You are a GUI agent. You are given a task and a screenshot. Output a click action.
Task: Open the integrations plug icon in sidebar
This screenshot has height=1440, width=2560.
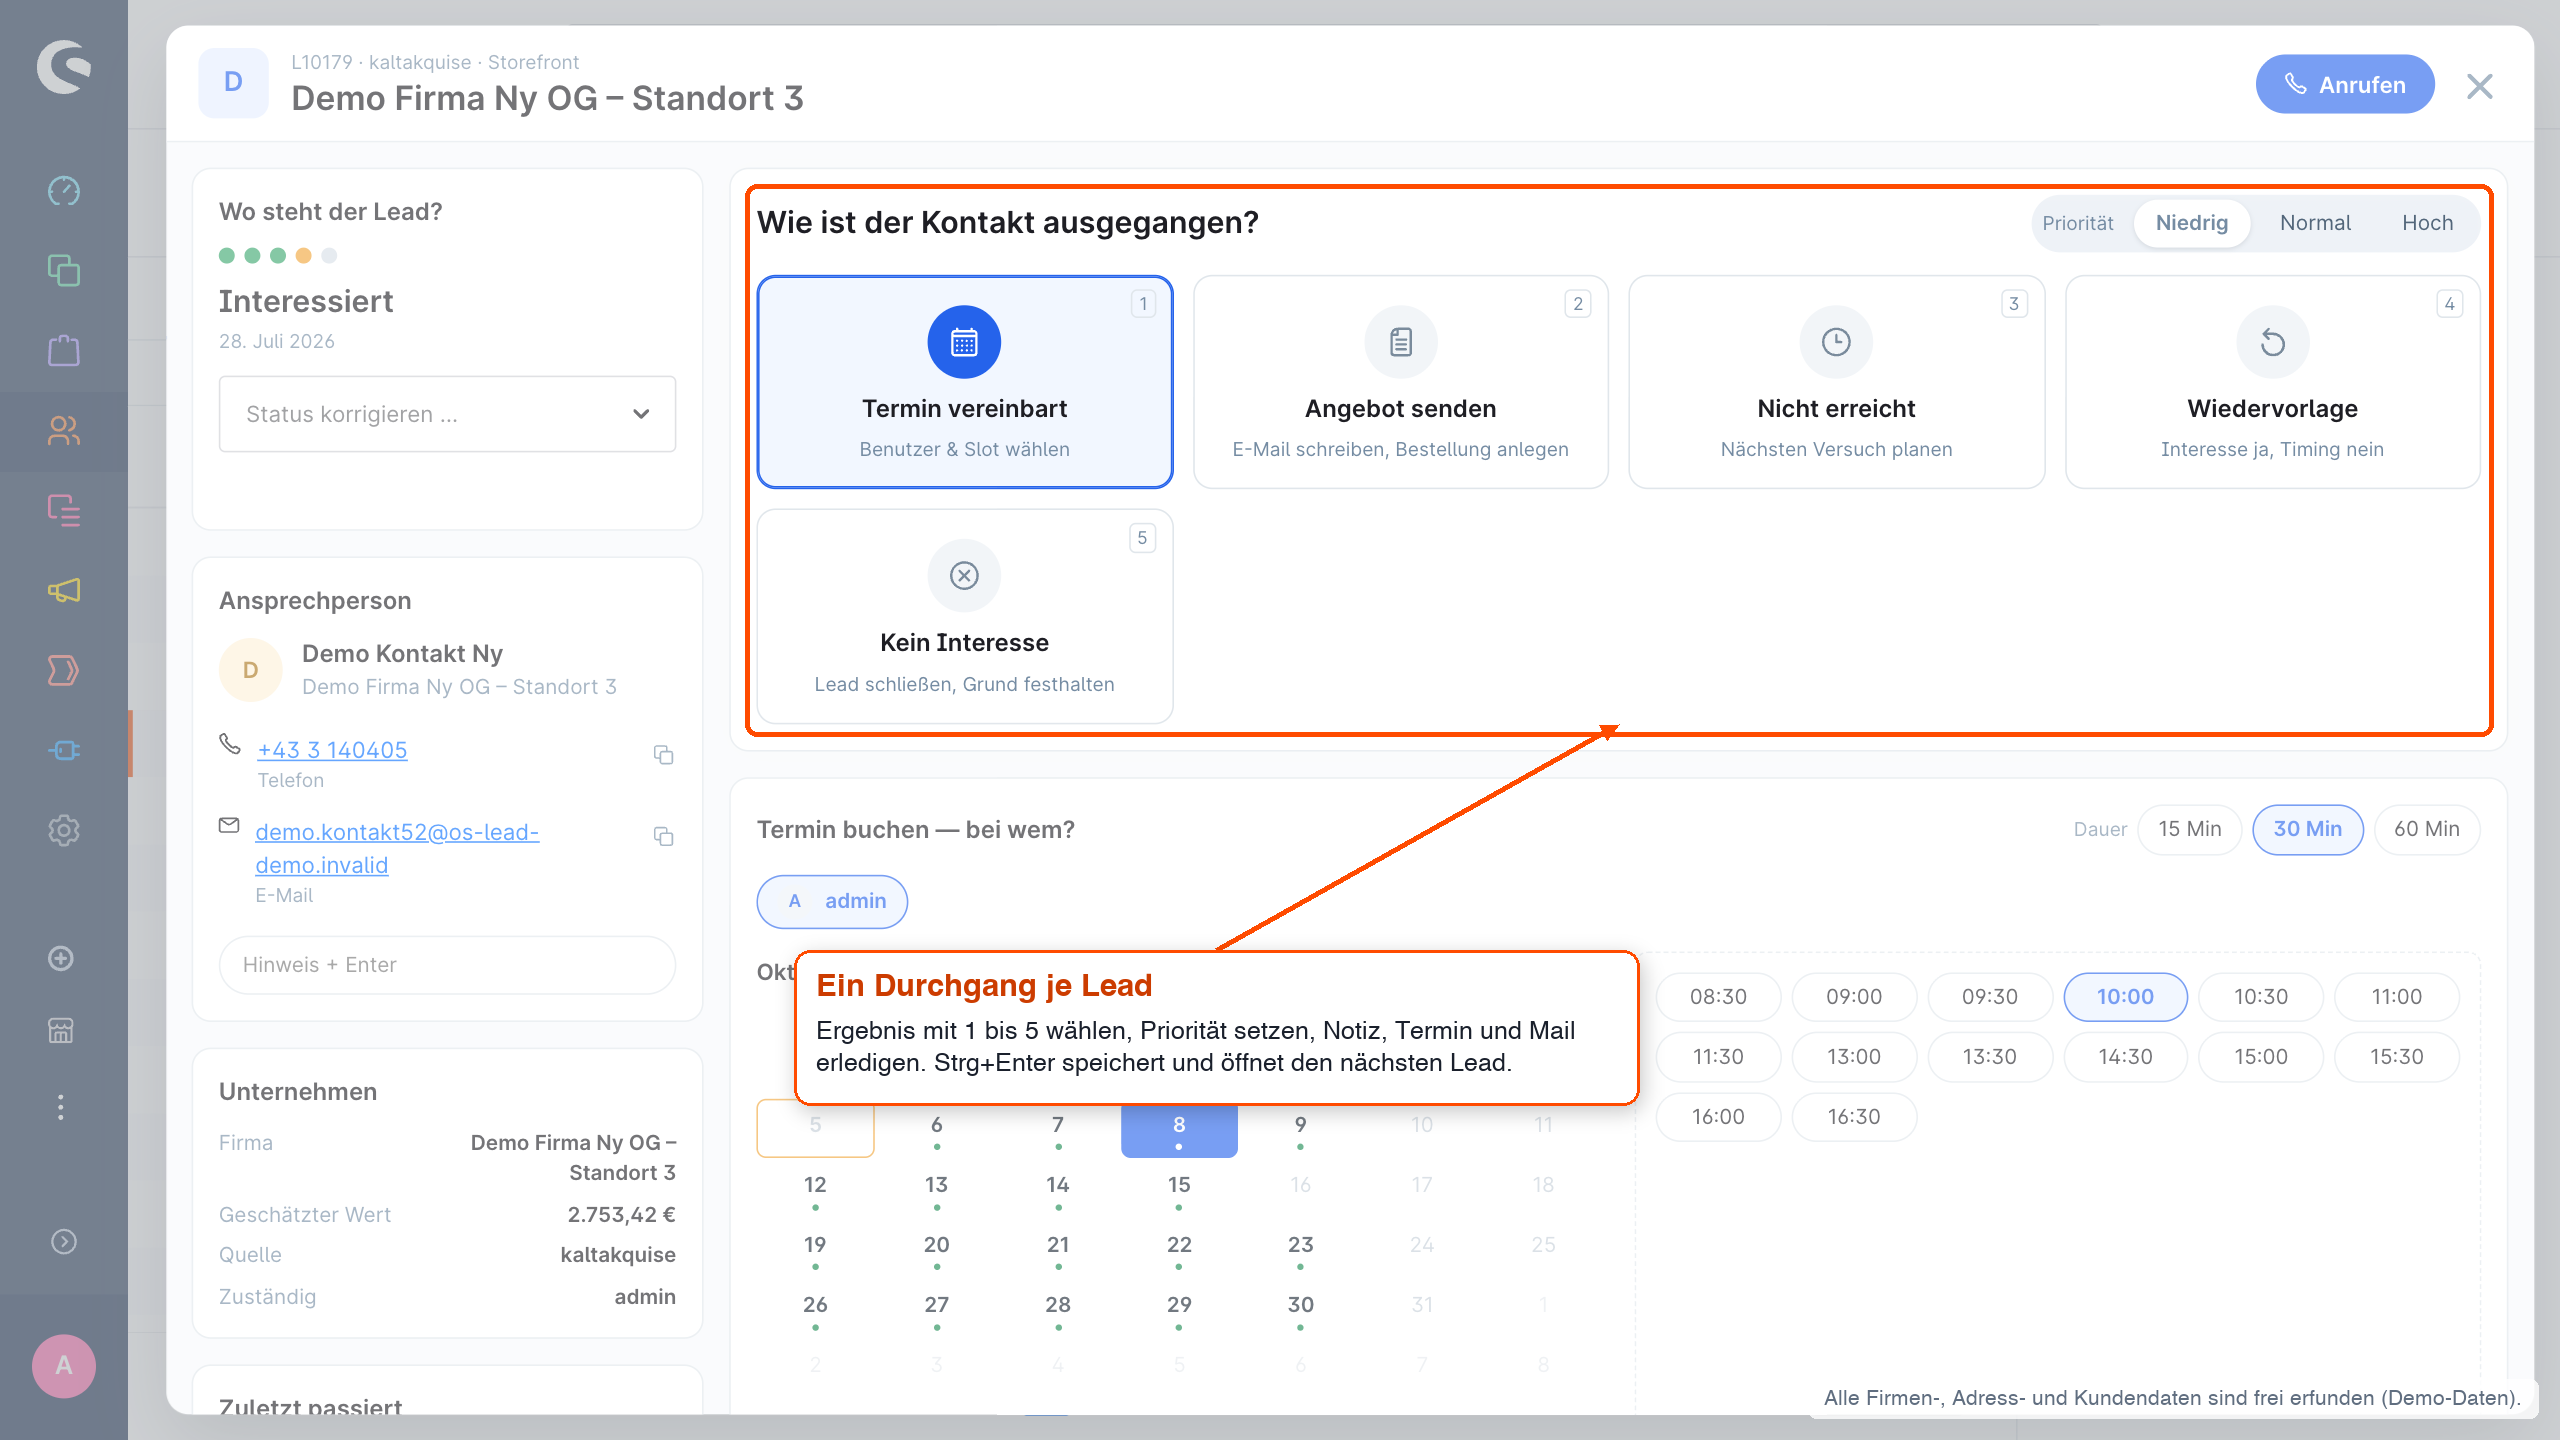(64, 750)
